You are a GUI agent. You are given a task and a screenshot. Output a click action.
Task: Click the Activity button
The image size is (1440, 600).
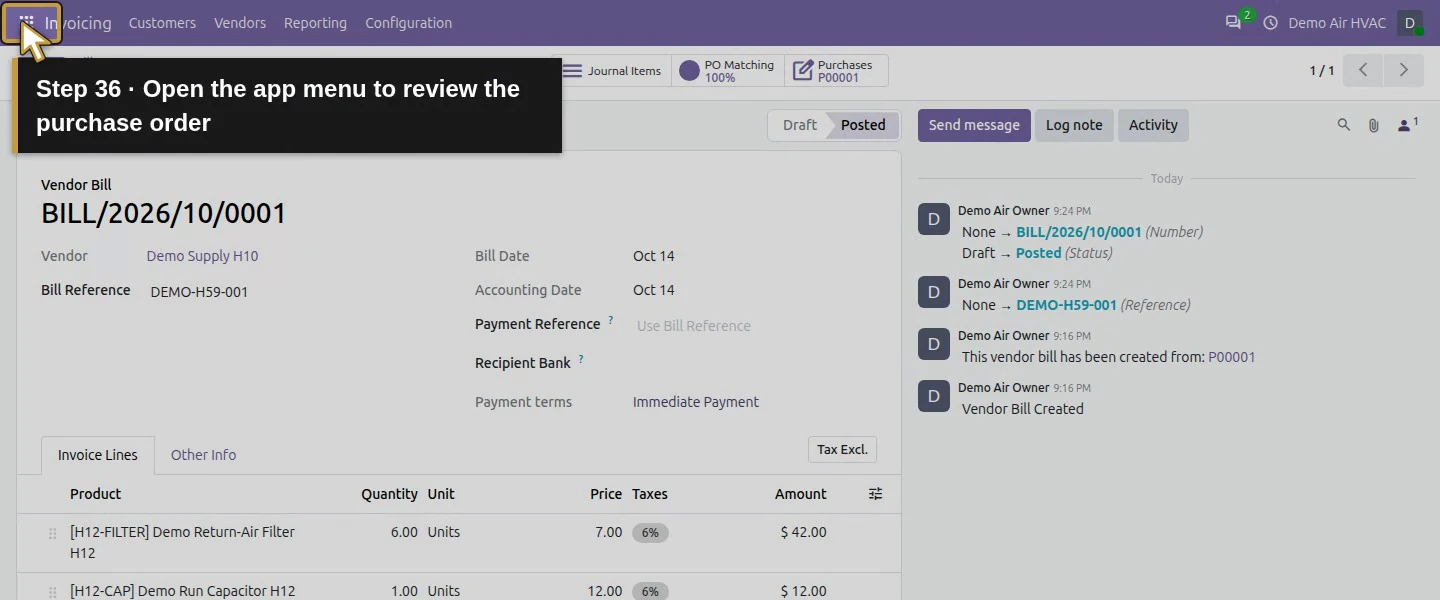coord(1153,125)
